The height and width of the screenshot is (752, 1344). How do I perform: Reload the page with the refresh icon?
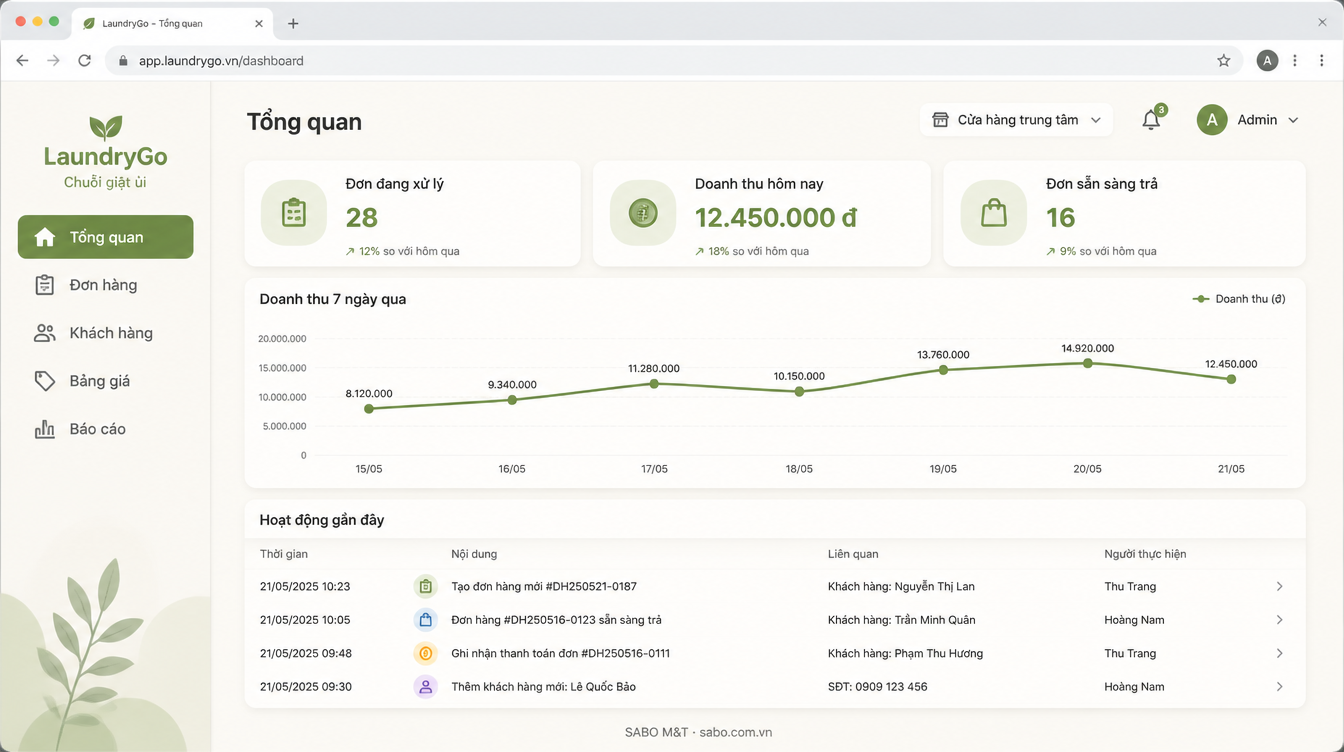pyautogui.click(x=85, y=61)
